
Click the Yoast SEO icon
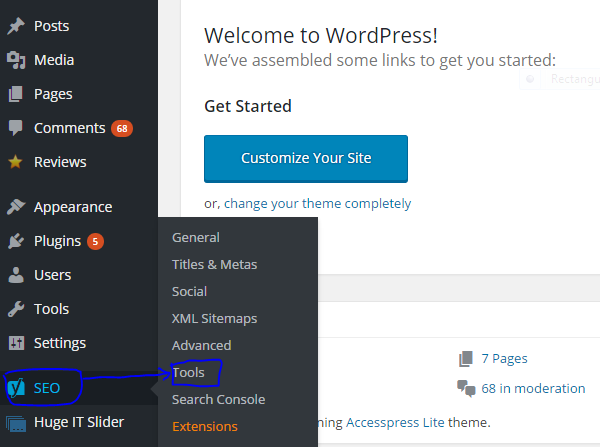pyautogui.click(x=16, y=388)
